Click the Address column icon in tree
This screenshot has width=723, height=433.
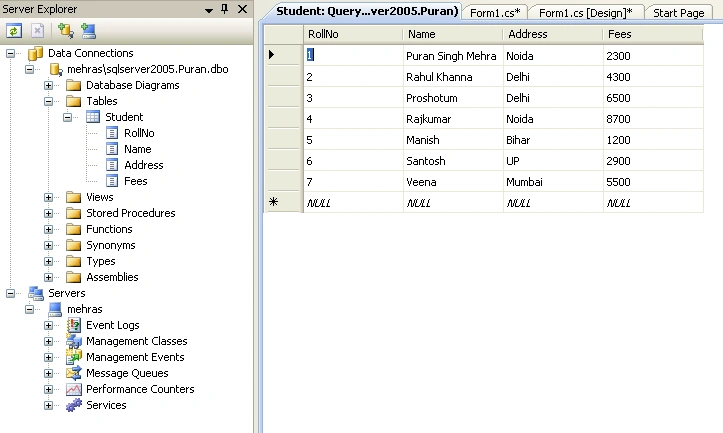click(112, 165)
